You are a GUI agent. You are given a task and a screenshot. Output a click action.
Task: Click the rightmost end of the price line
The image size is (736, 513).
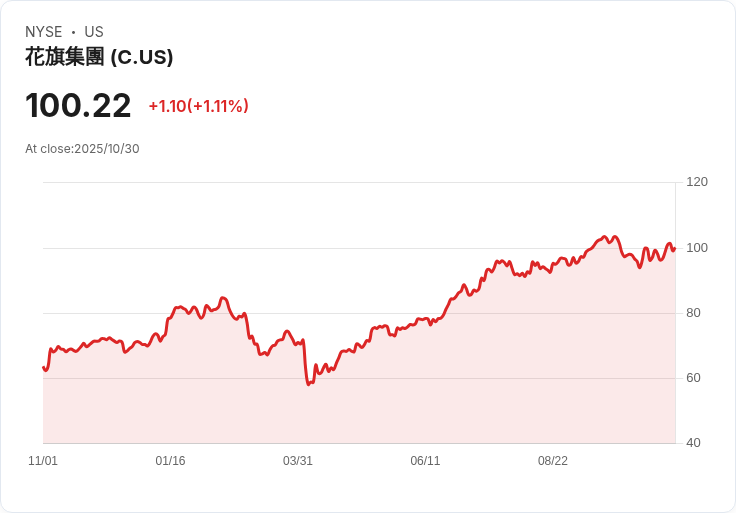[x=675, y=248]
